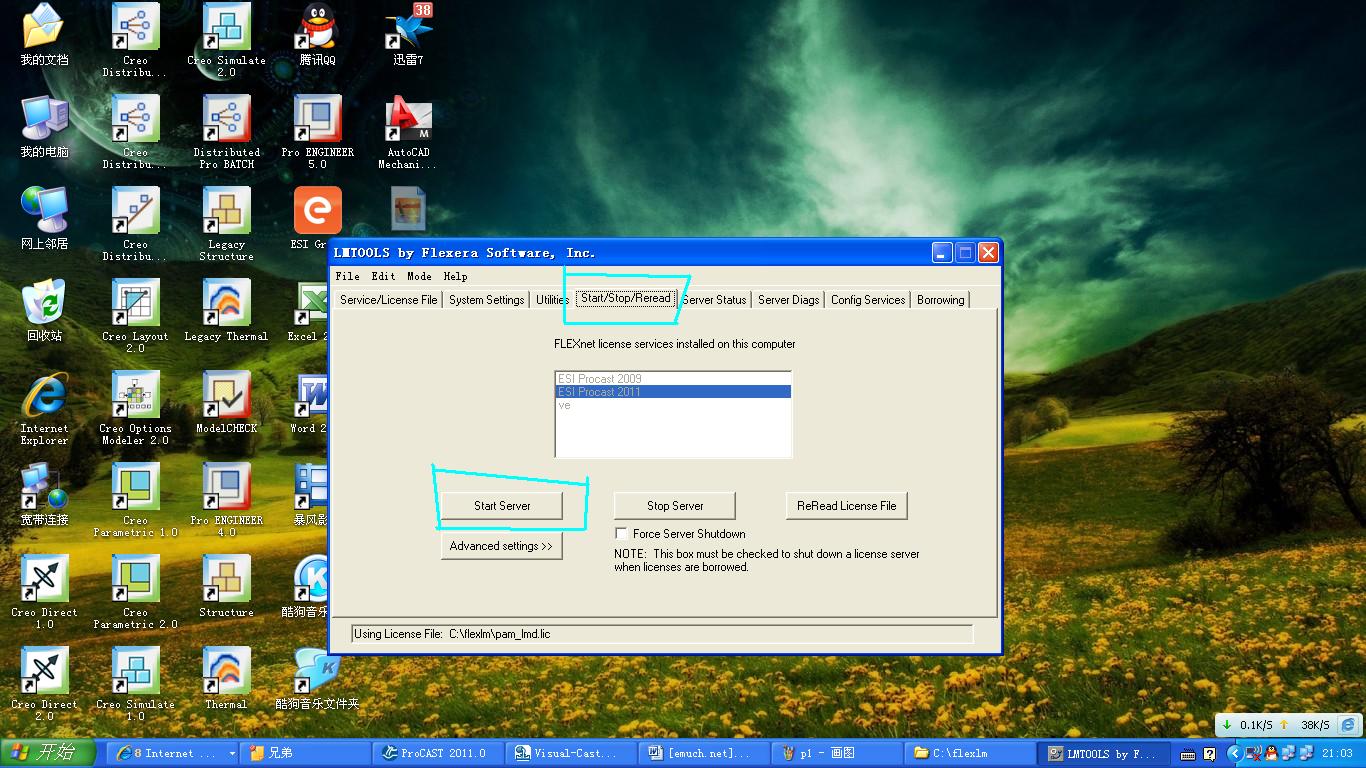This screenshot has width=1366, height=768.
Task: Switch to the System Settings tab
Action: [487, 300]
